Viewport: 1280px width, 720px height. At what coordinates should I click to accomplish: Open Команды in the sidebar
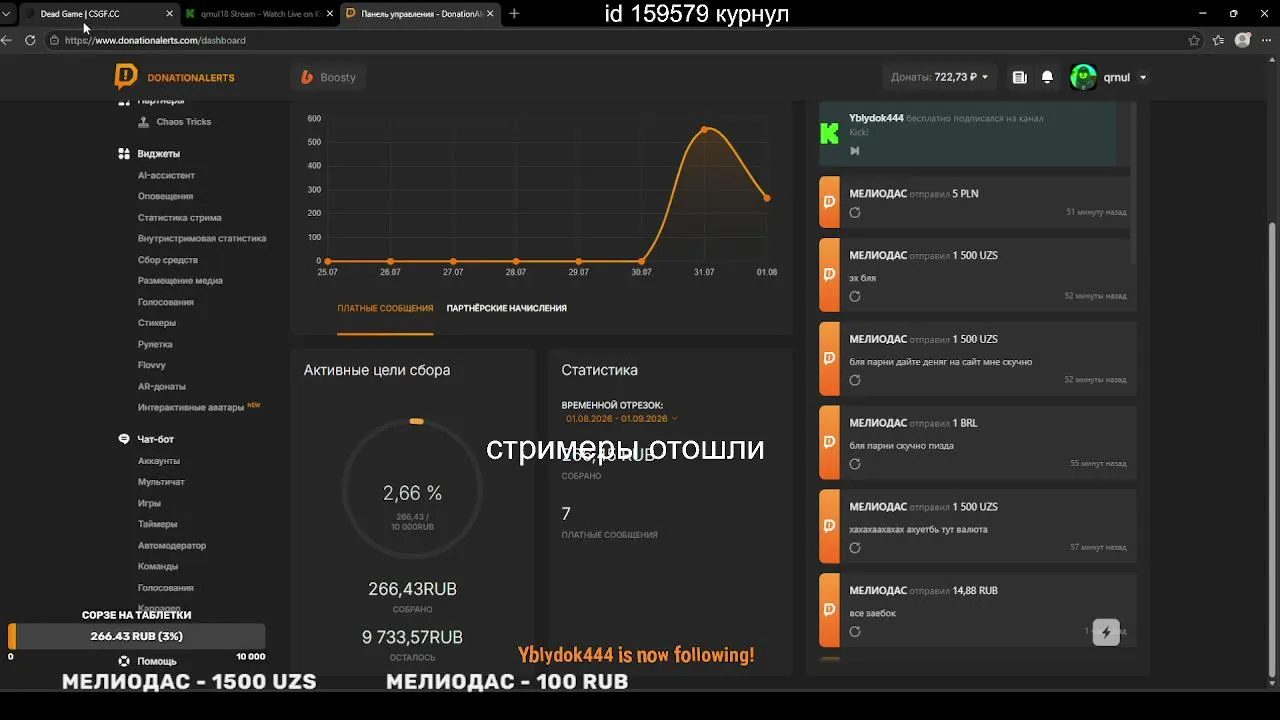pyautogui.click(x=158, y=567)
